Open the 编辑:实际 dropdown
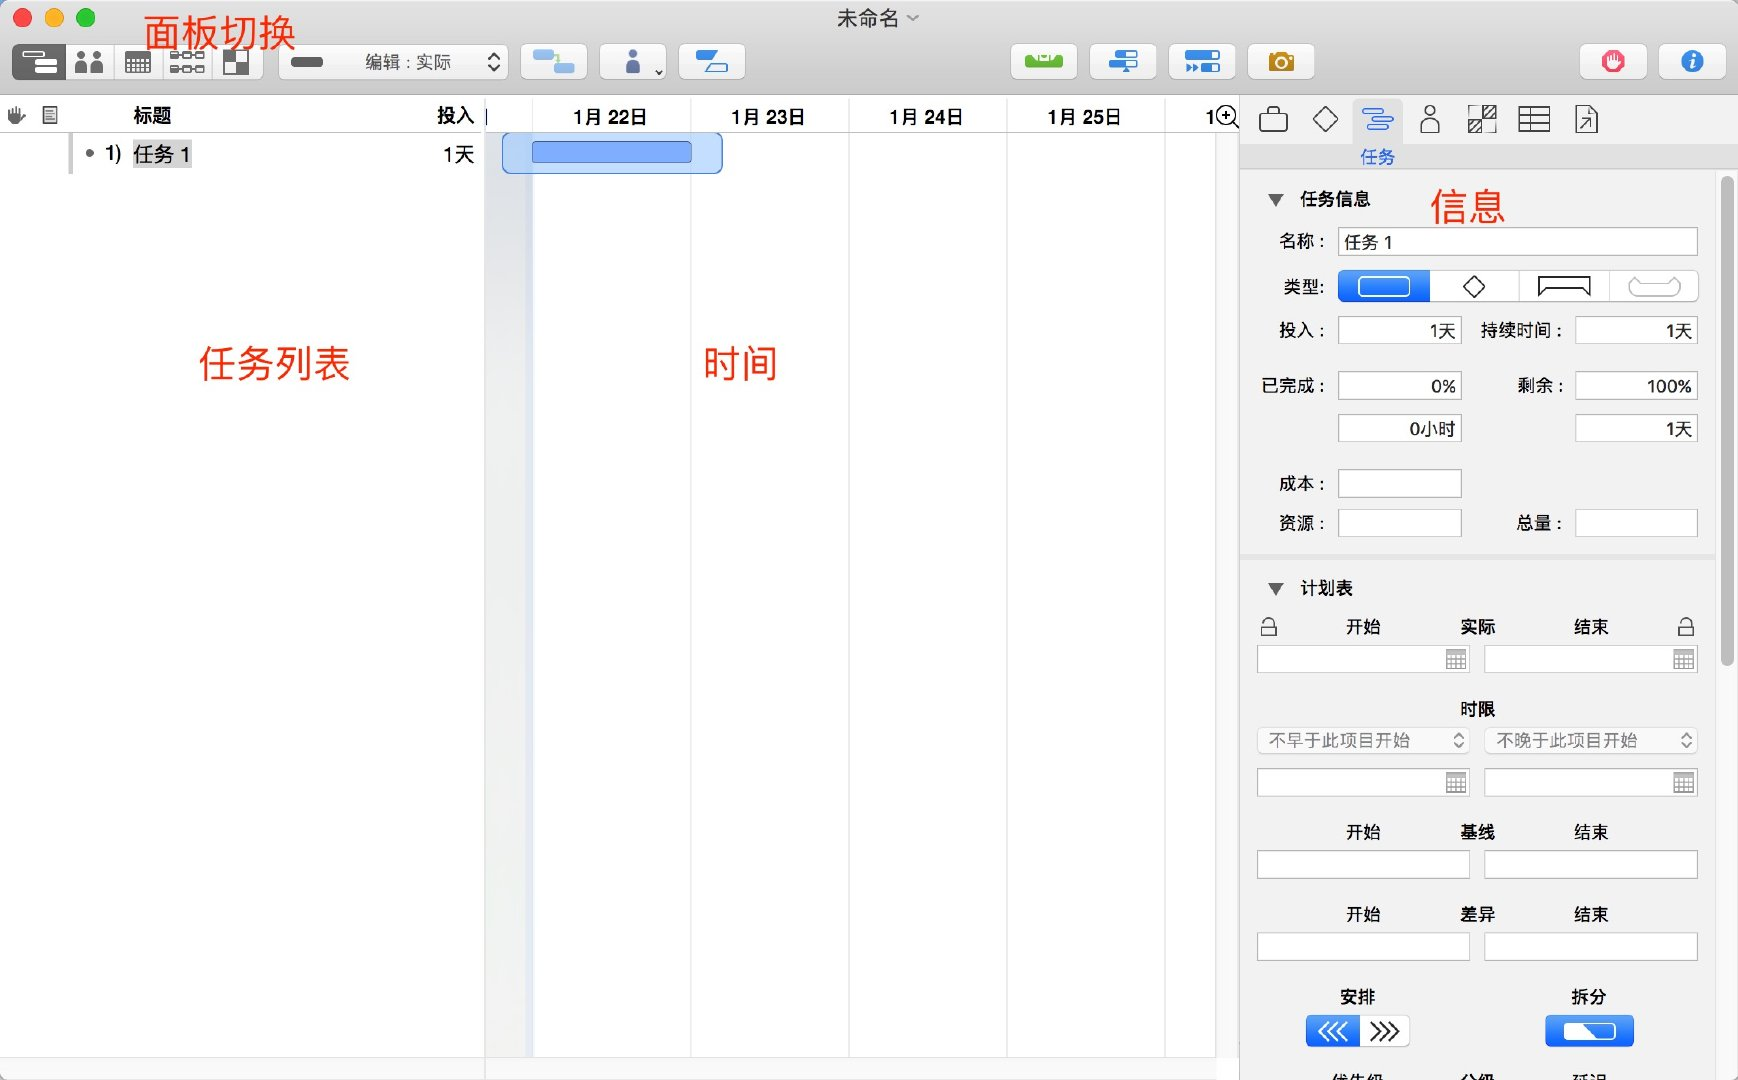 [x=393, y=62]
